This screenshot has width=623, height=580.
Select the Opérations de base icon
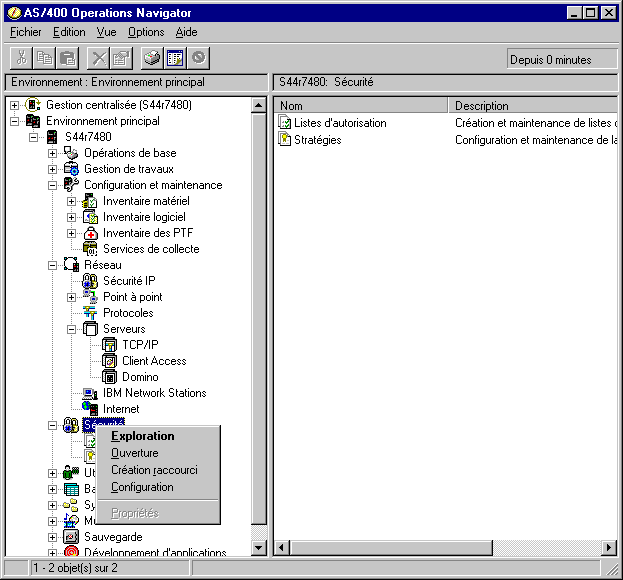pyautogui.click(x=71, y=153)
